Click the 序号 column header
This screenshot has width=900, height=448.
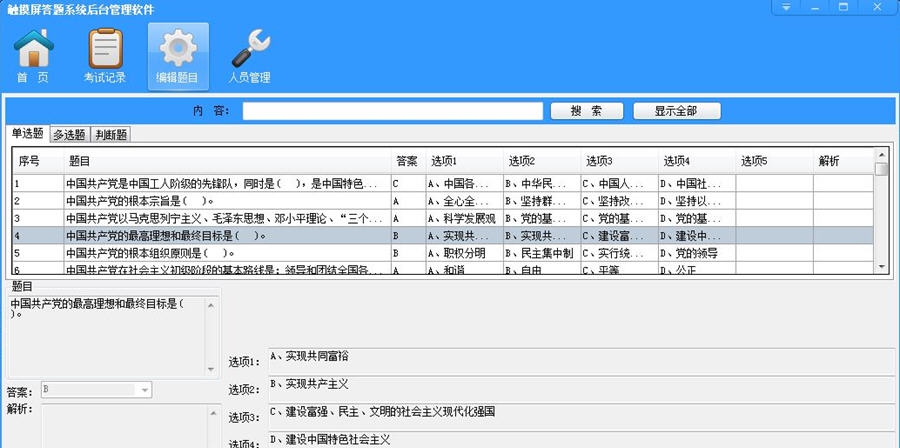(x=38, y=161)
